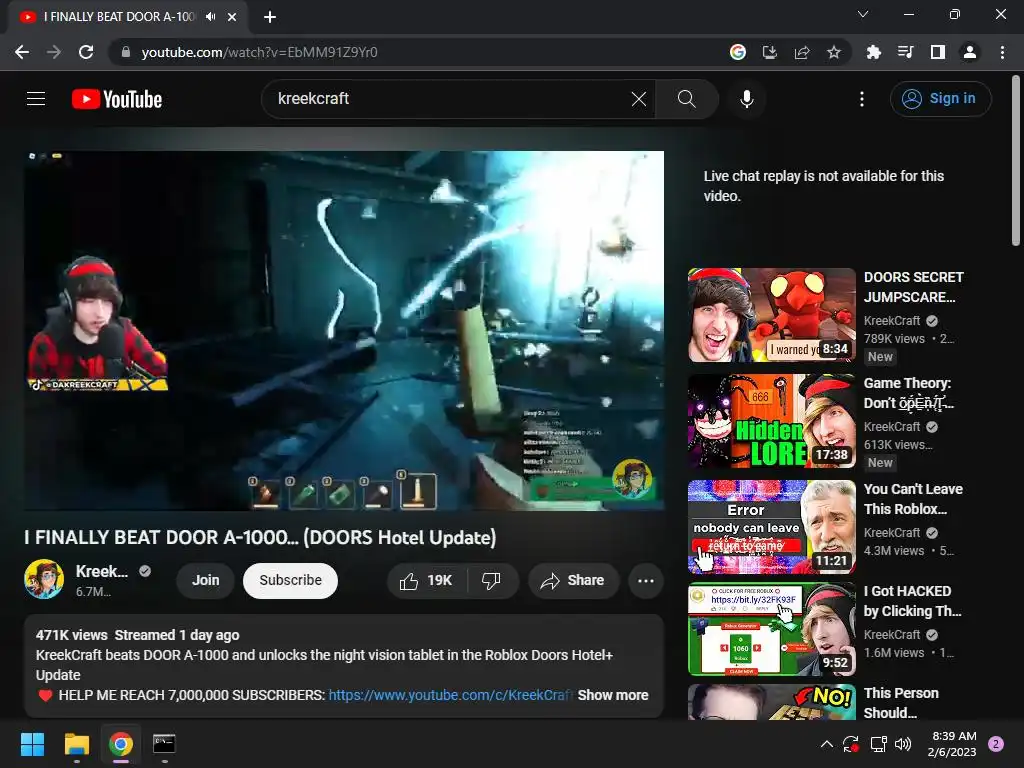
Task: Share this video
Action: (x=573, y=581)
